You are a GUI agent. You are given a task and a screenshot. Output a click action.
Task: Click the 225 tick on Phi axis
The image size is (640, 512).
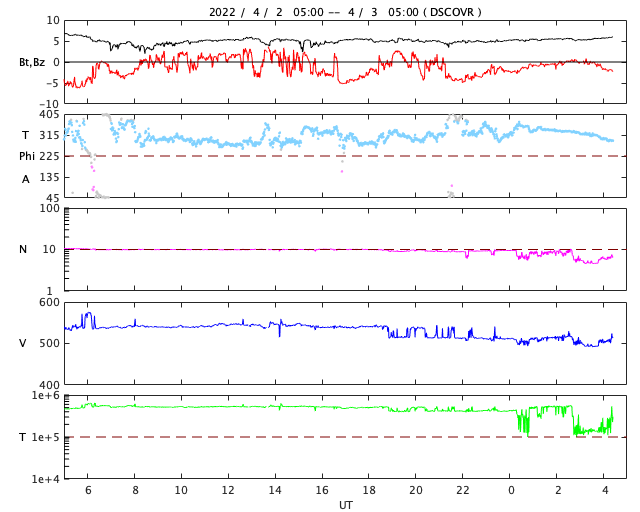click(49, 156)
